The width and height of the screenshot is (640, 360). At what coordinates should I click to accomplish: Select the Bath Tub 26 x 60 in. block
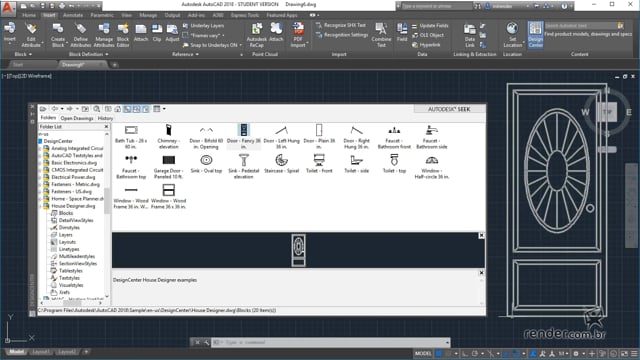131,137
